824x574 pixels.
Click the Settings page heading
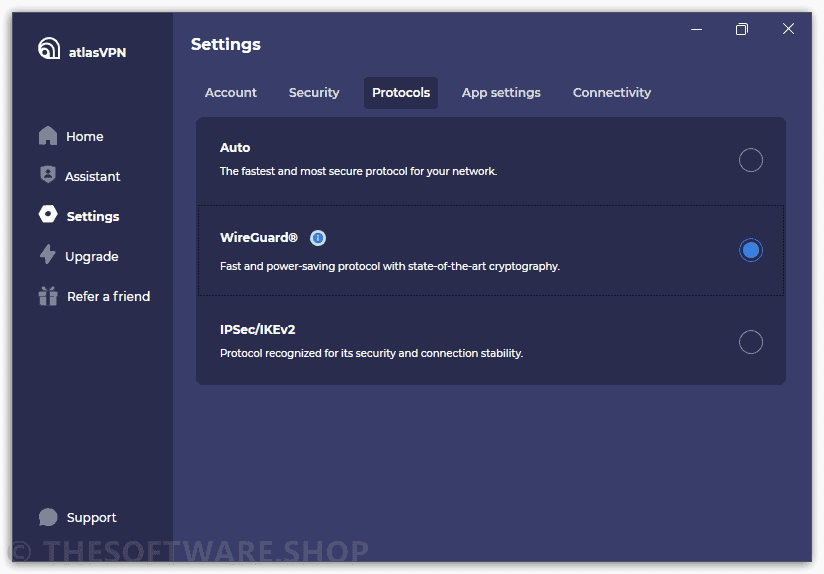pos(226,45)
